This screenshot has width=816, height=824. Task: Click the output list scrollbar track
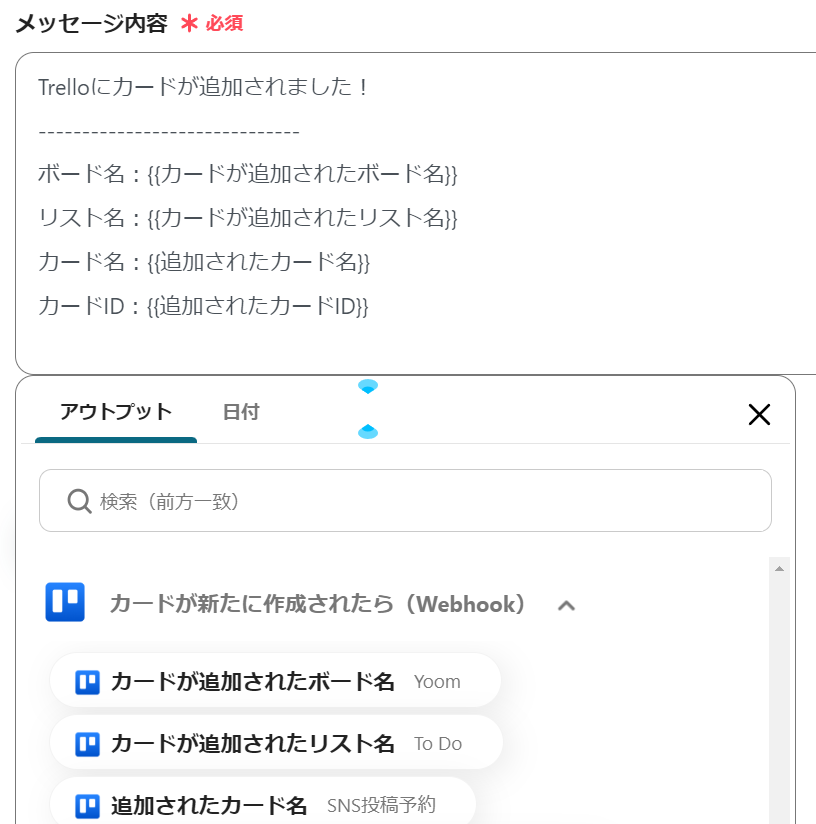coord(779,700)
